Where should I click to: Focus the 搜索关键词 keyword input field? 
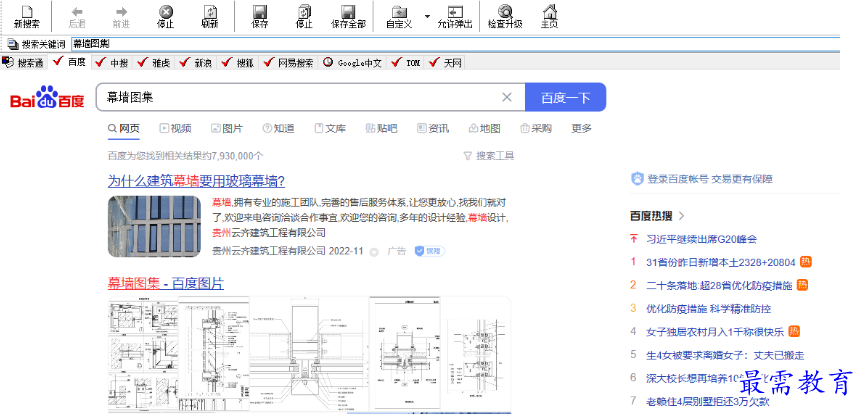click(455, 44)
